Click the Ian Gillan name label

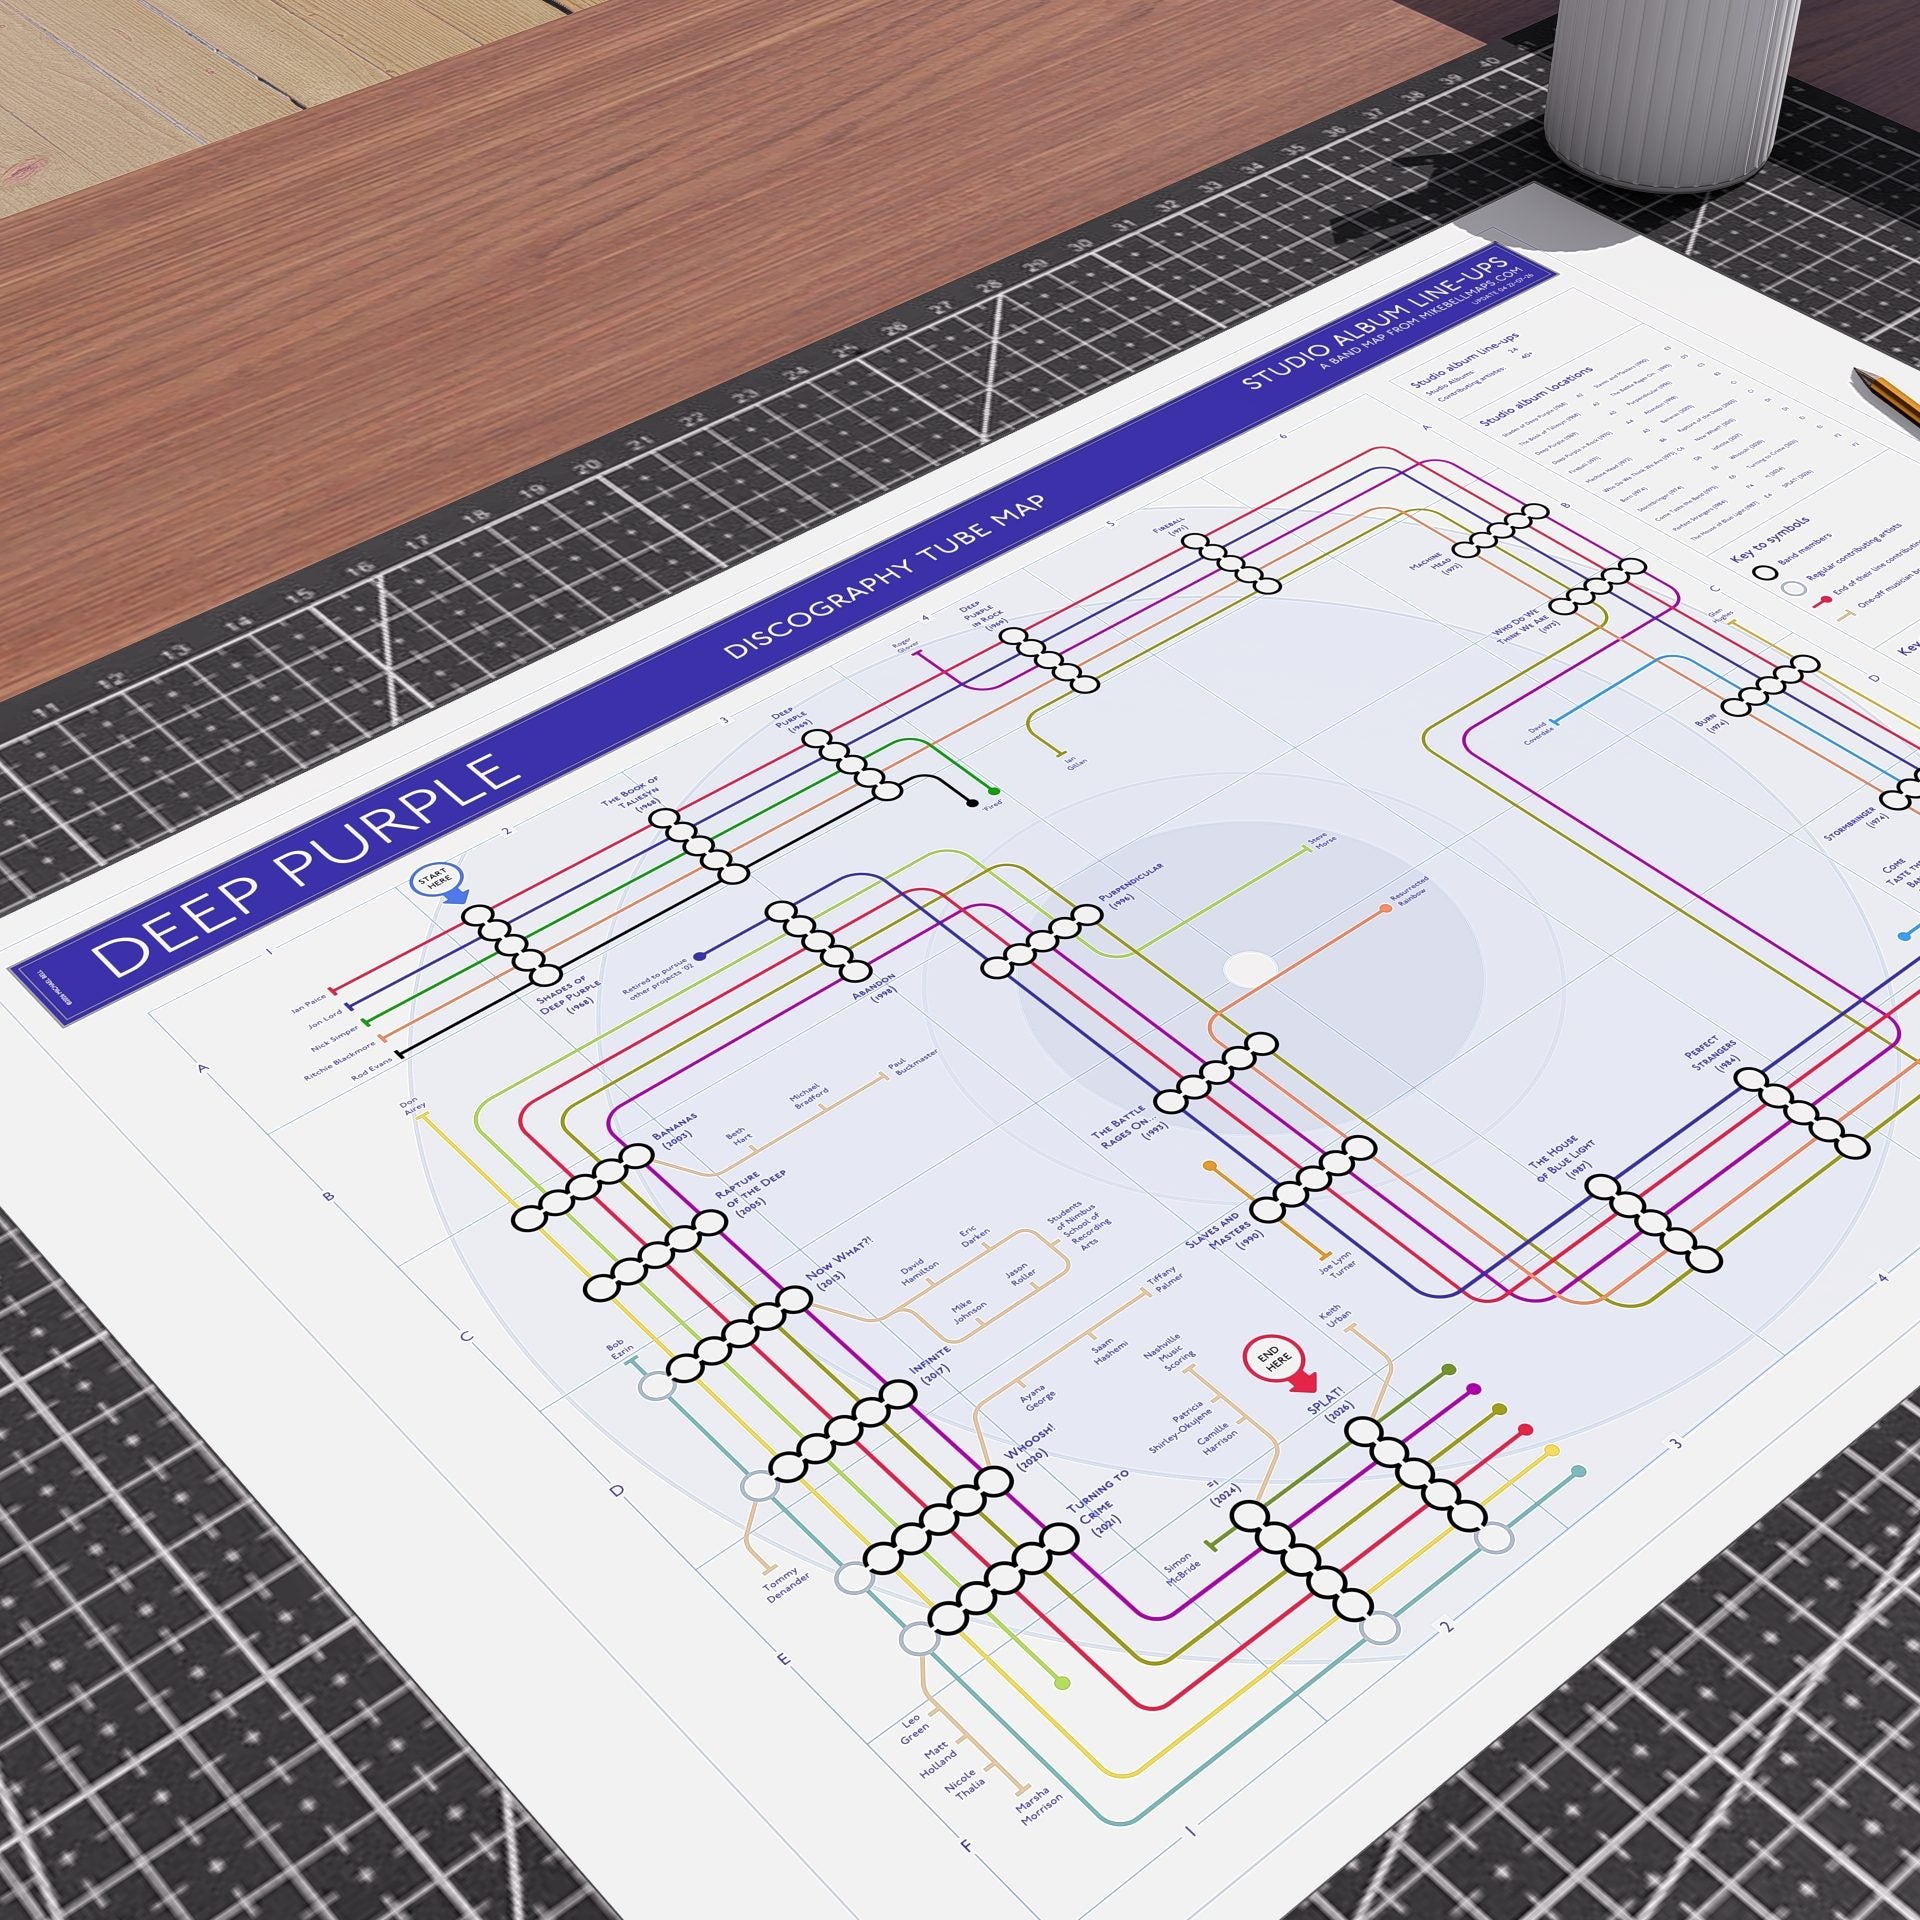(1074, 762)
